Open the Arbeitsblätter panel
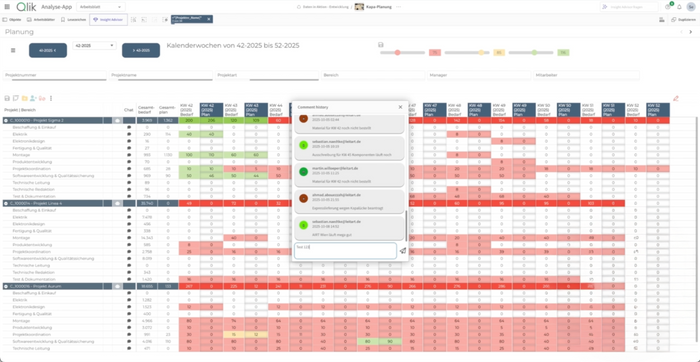This screenshot has width=700, height=362. [41, 20]
